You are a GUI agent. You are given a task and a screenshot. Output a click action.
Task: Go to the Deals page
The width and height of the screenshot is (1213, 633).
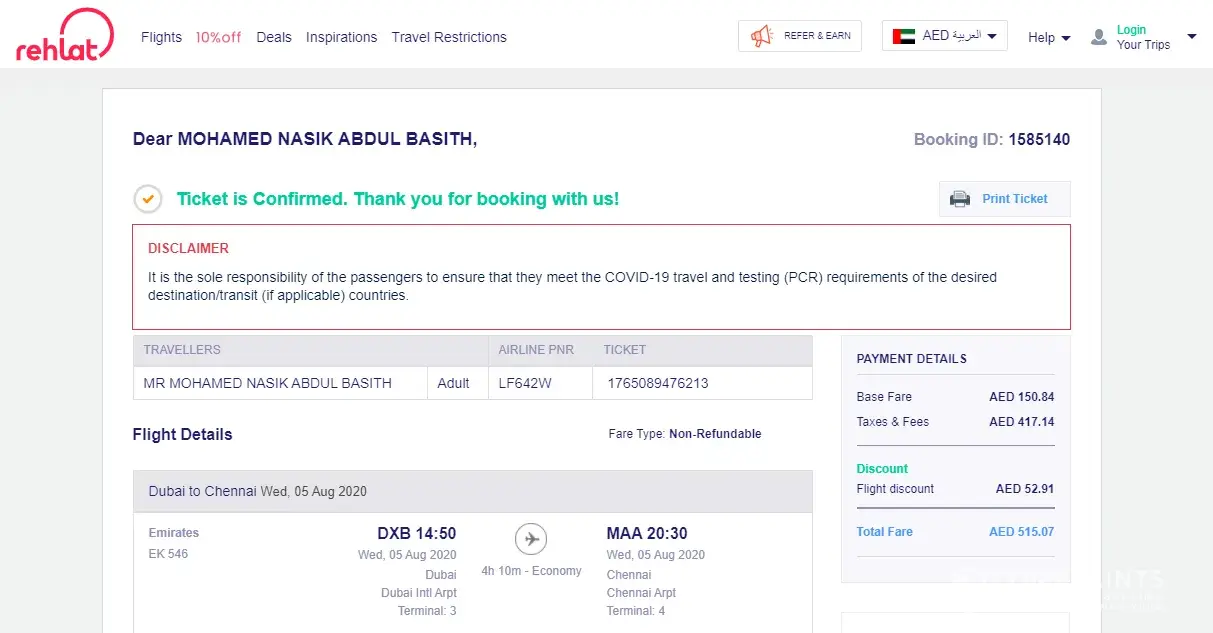(274, 37)
